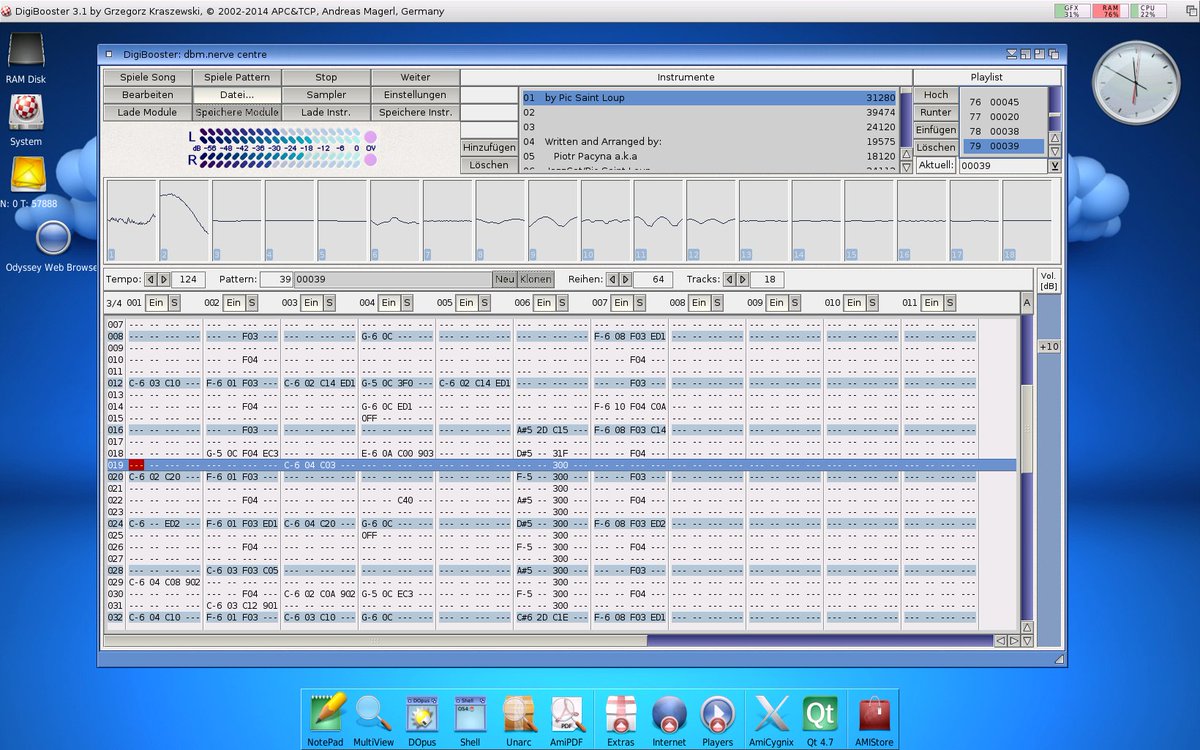The width and height of the screenshot is (1200, 750).
Task: Solo track 005 with S button
Action: coord(484,303)
